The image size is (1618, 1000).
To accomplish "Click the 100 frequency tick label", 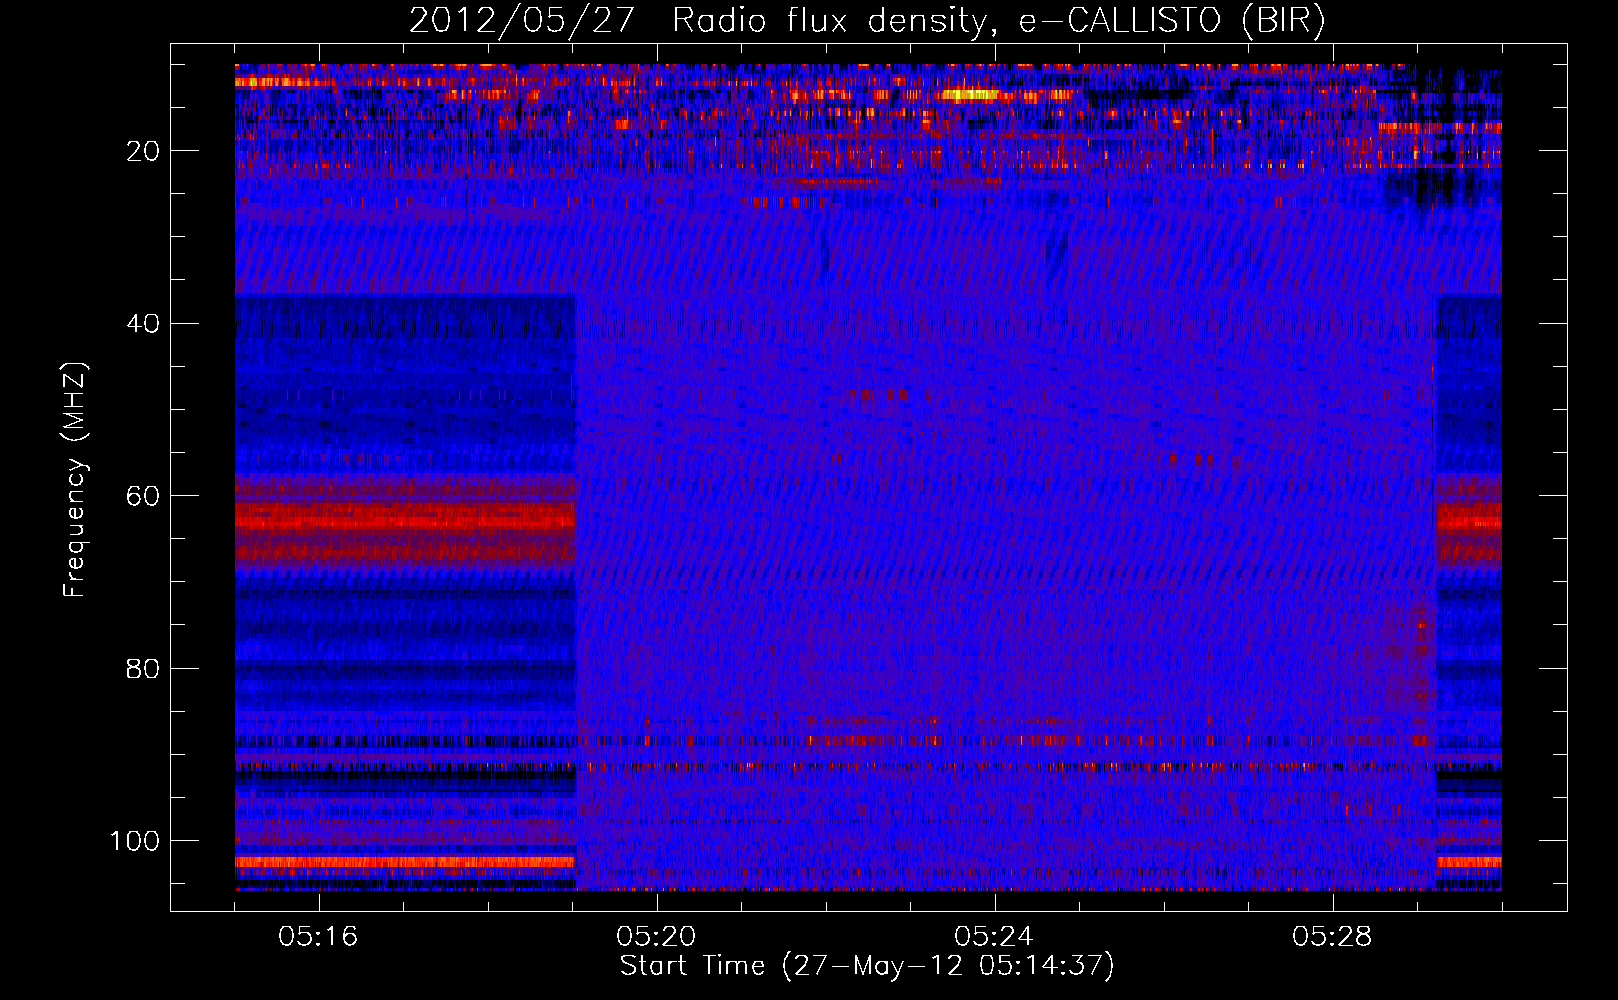I will click(136, 841).
